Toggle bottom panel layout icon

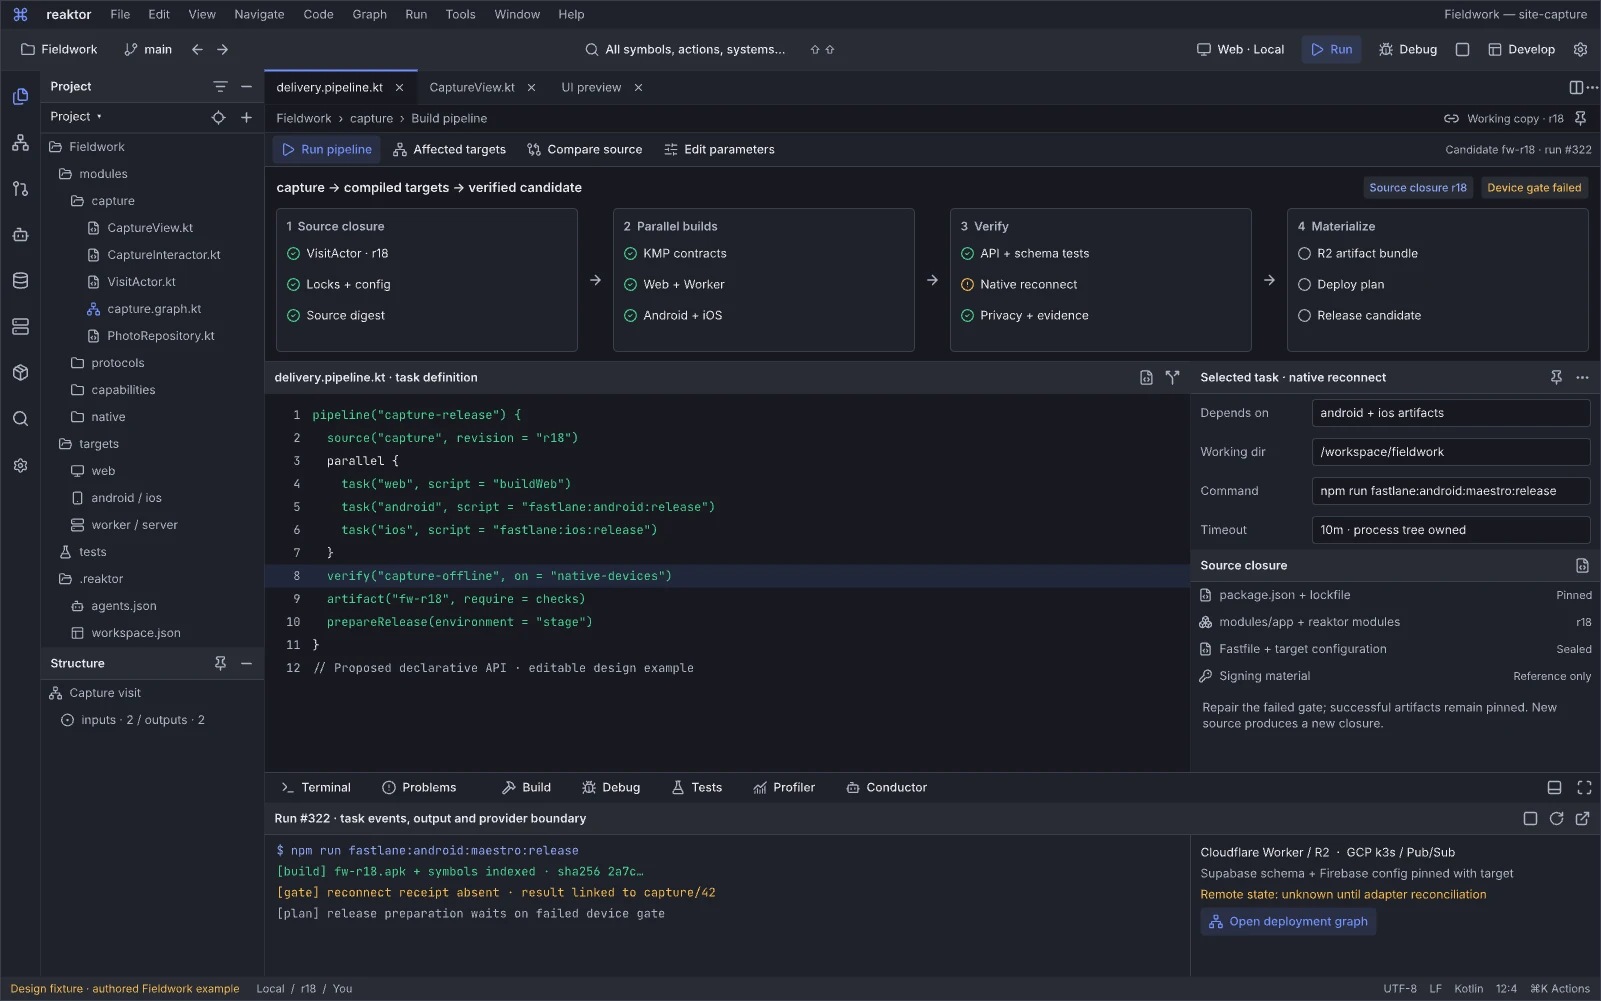tap(1554, 787)
